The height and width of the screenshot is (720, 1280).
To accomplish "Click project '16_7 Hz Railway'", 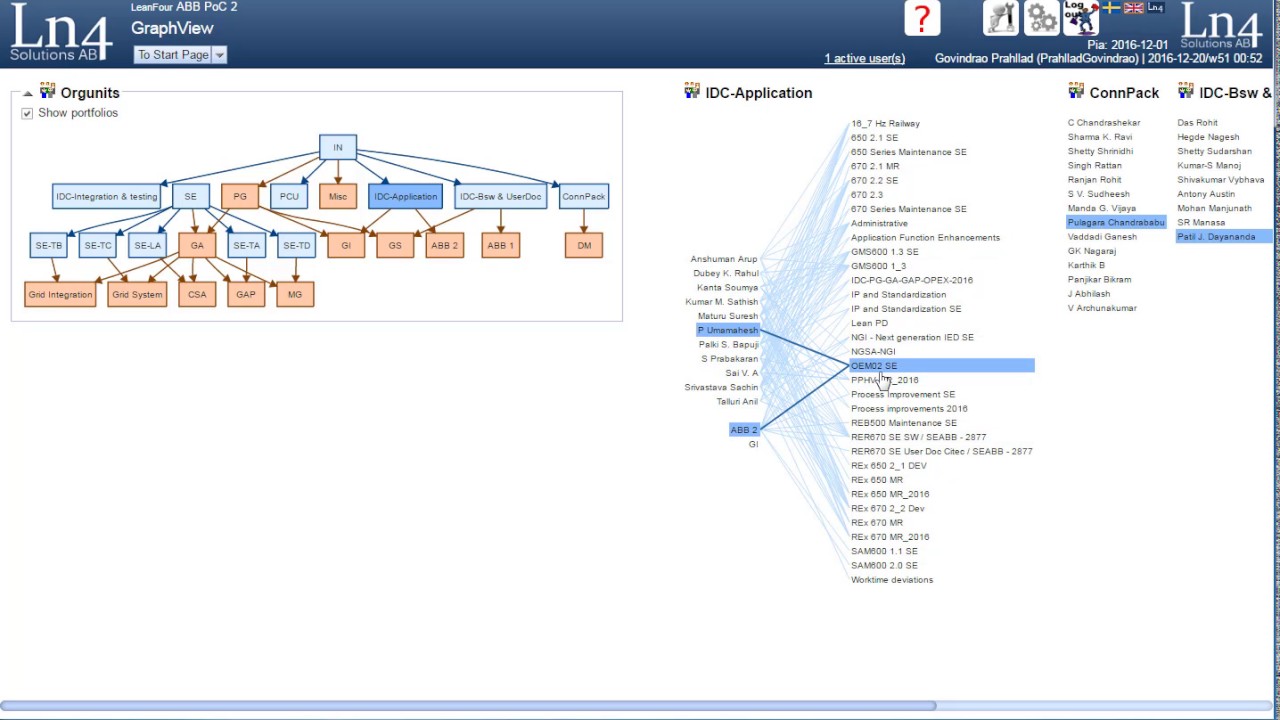I will point(885,123).
